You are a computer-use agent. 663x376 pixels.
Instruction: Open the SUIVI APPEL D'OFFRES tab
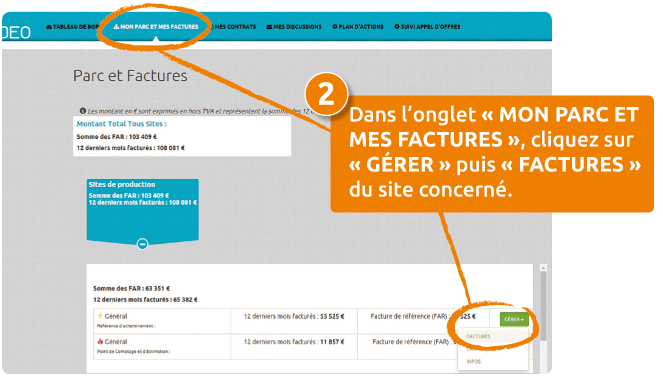[427, 27]
